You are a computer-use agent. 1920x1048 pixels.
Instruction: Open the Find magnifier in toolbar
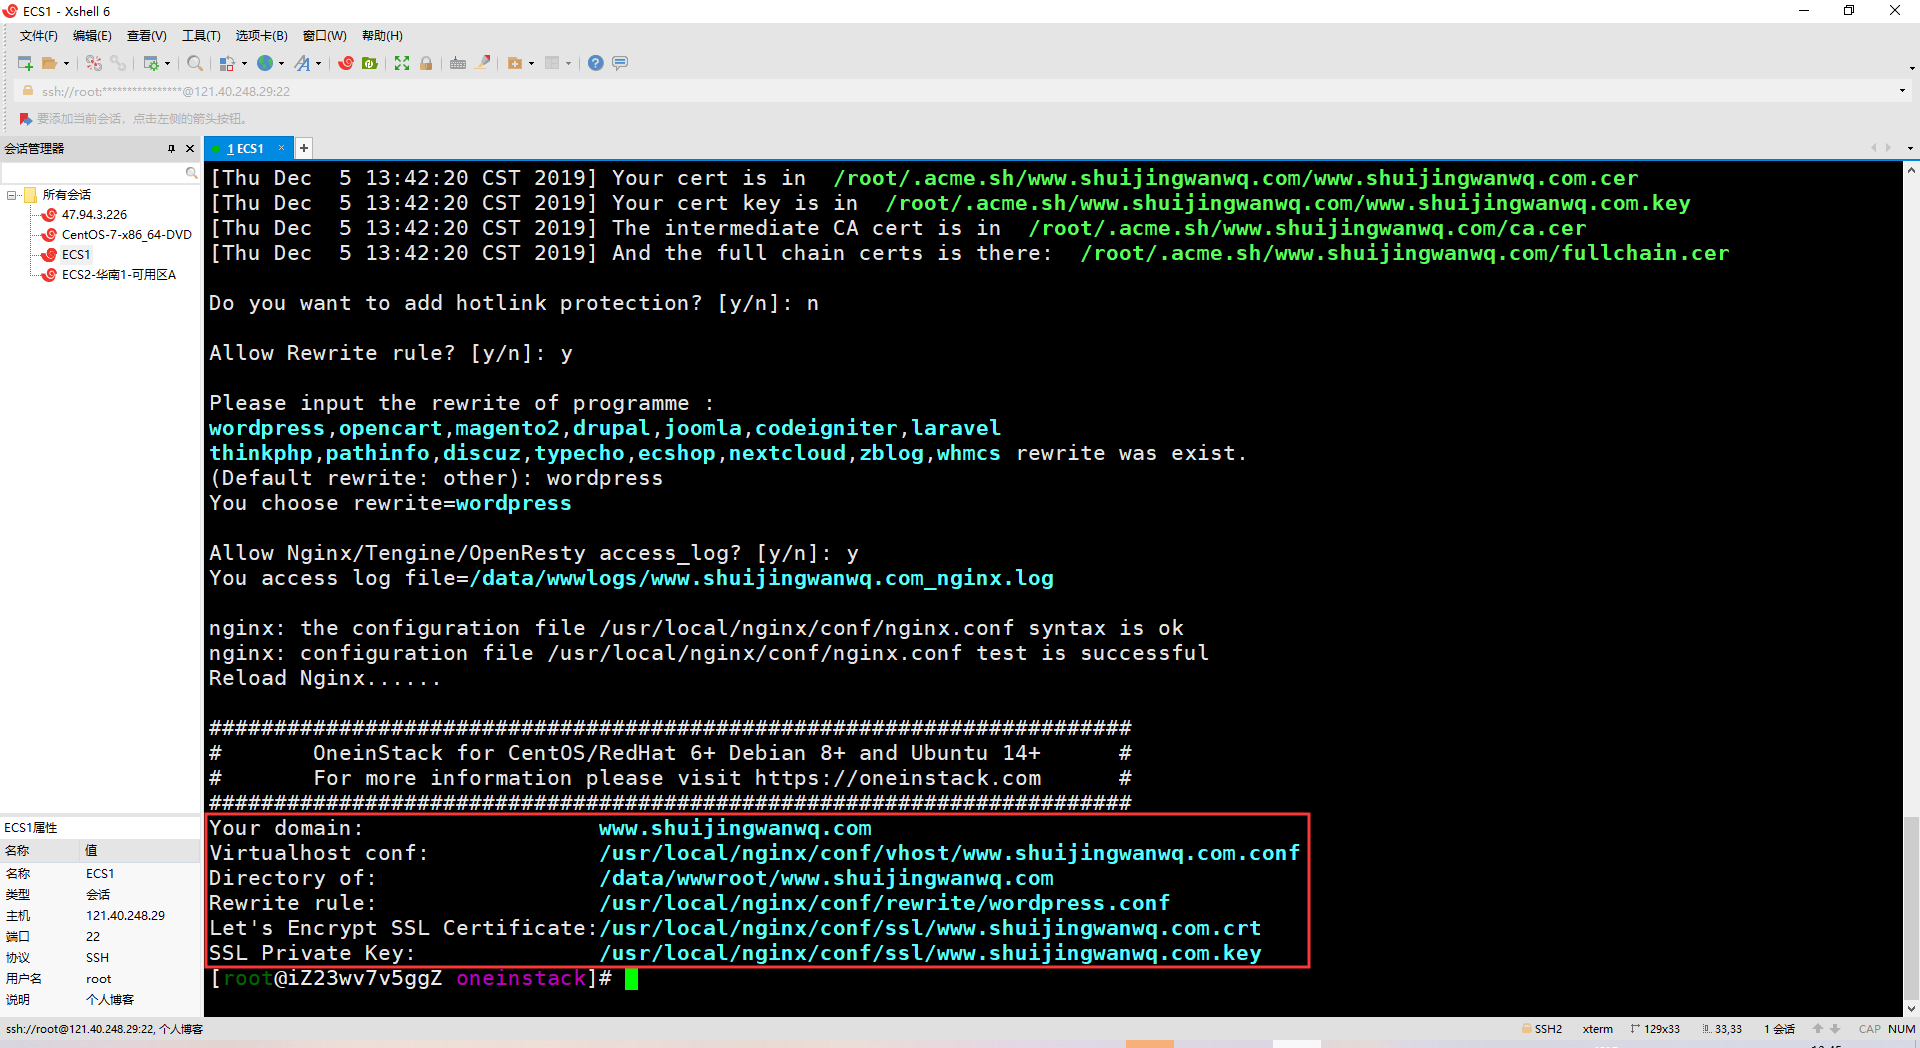point(195,63)
